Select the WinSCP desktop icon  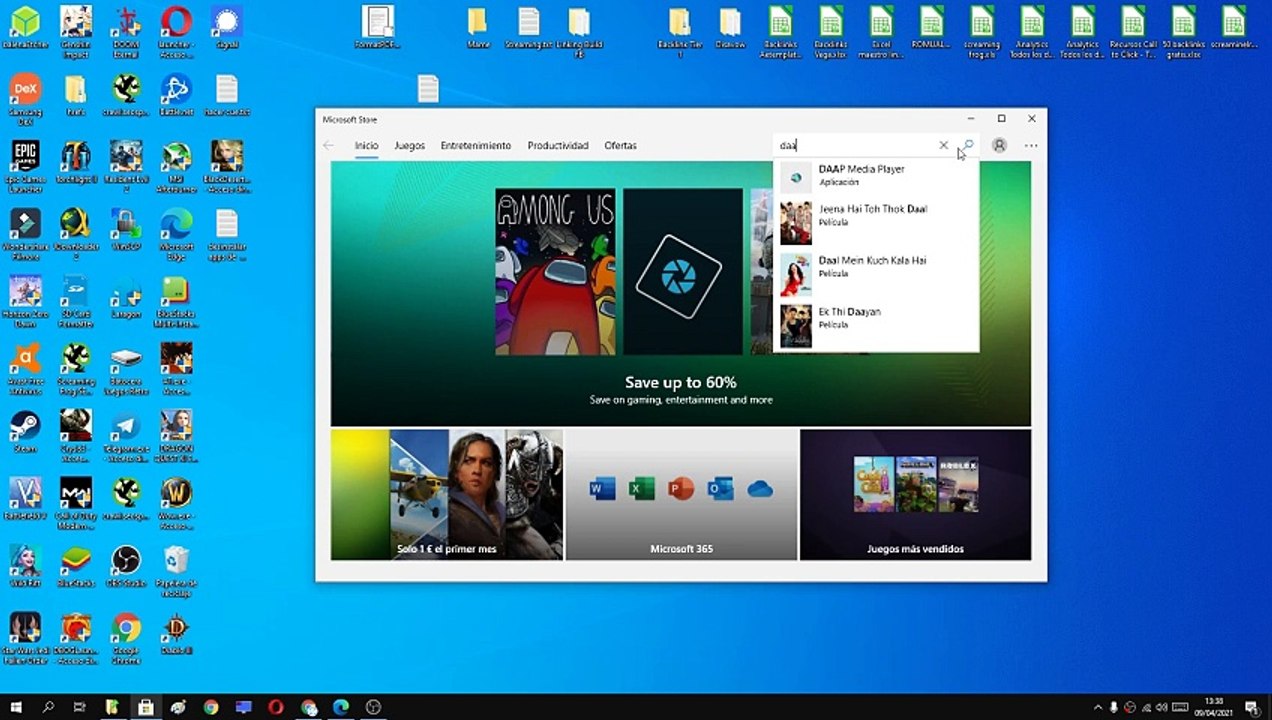point(126,230)
